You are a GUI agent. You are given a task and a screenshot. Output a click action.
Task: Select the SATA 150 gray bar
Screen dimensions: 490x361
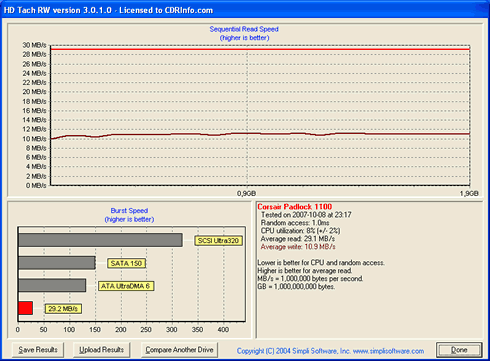pyautogui.click(x=57, y=263)
